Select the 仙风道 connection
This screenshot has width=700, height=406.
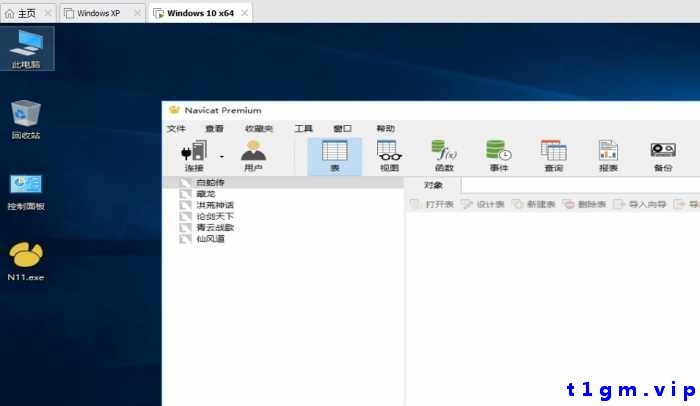click(210, 239)
